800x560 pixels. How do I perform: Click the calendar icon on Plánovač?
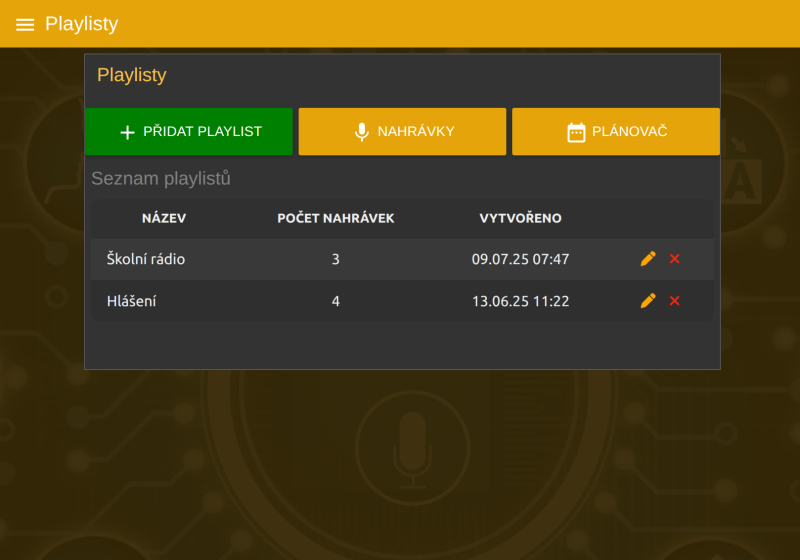pos(576,132)
